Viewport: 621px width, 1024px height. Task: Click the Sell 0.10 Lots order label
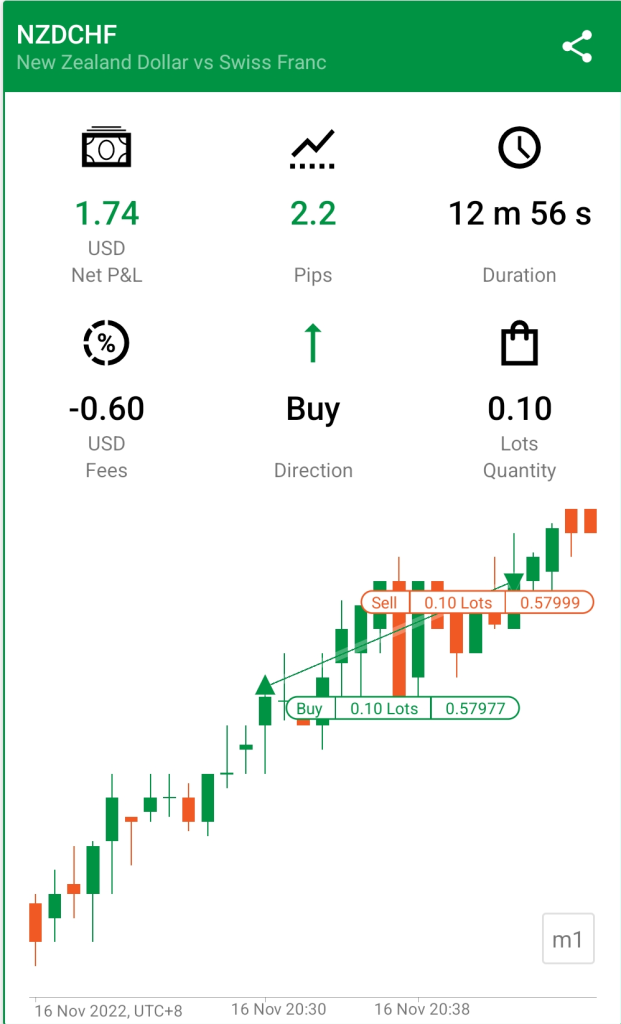pos(477,602)
